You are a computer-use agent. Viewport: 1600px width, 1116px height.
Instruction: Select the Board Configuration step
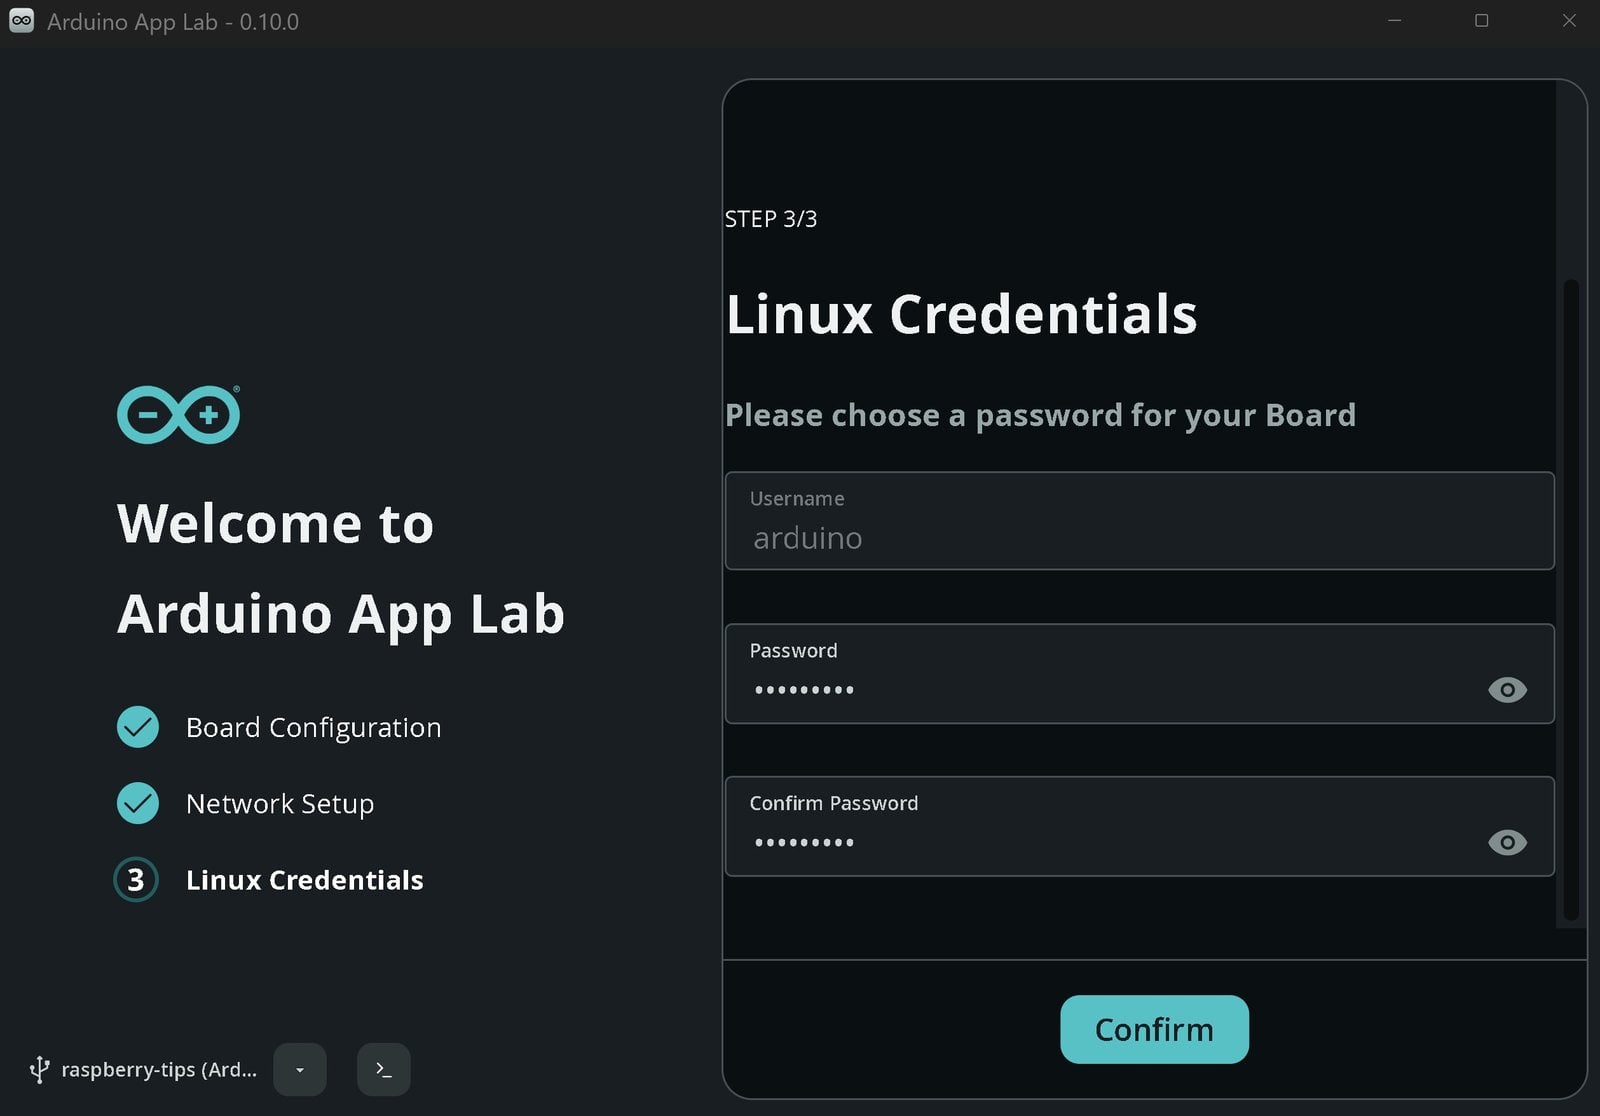point(313,727)
